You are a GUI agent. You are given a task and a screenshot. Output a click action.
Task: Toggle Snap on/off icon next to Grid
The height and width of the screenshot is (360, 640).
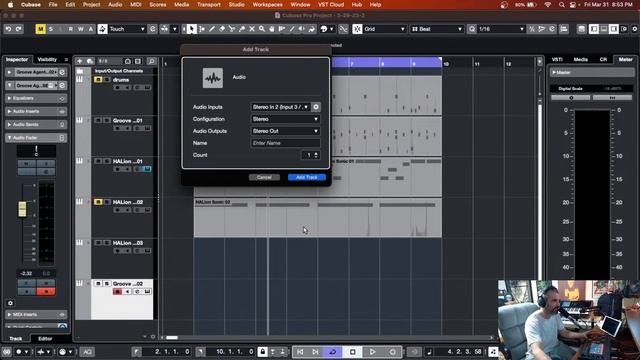(x=357, y=29)
